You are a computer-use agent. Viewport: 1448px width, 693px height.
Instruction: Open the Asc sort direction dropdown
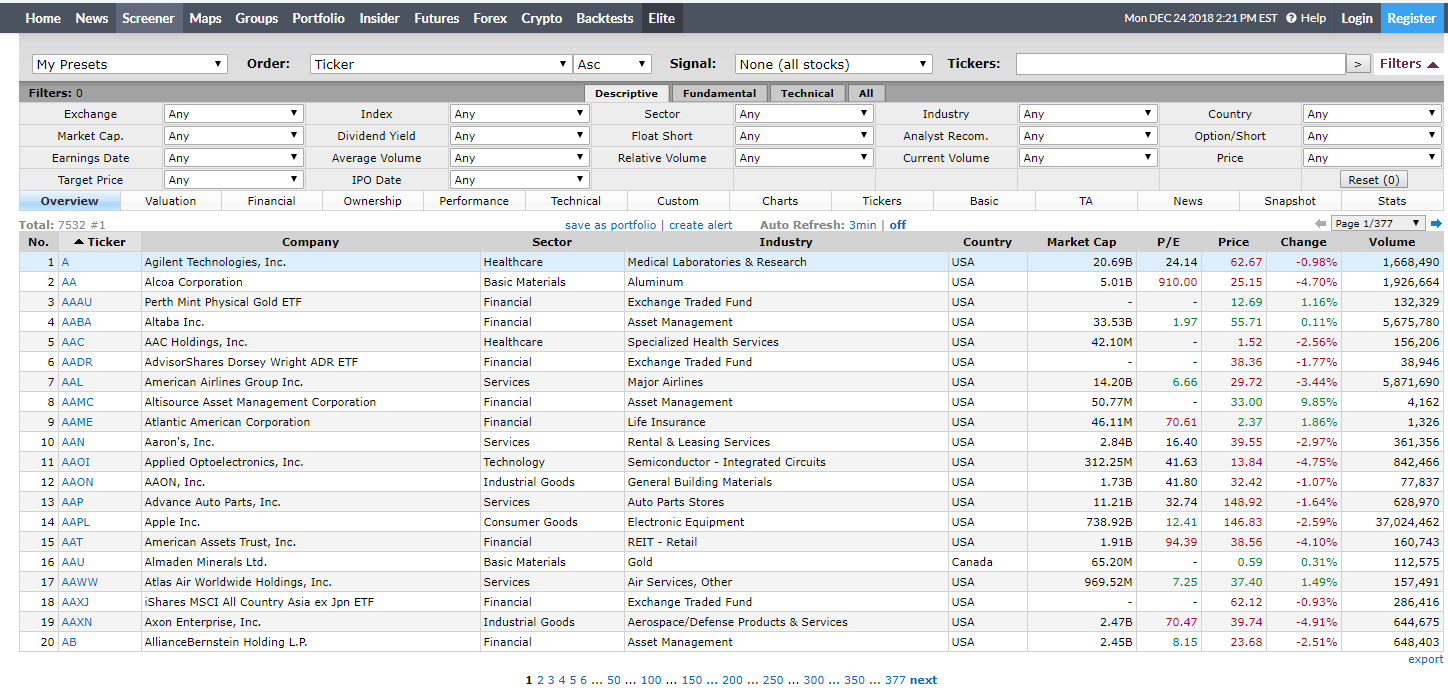613,64
